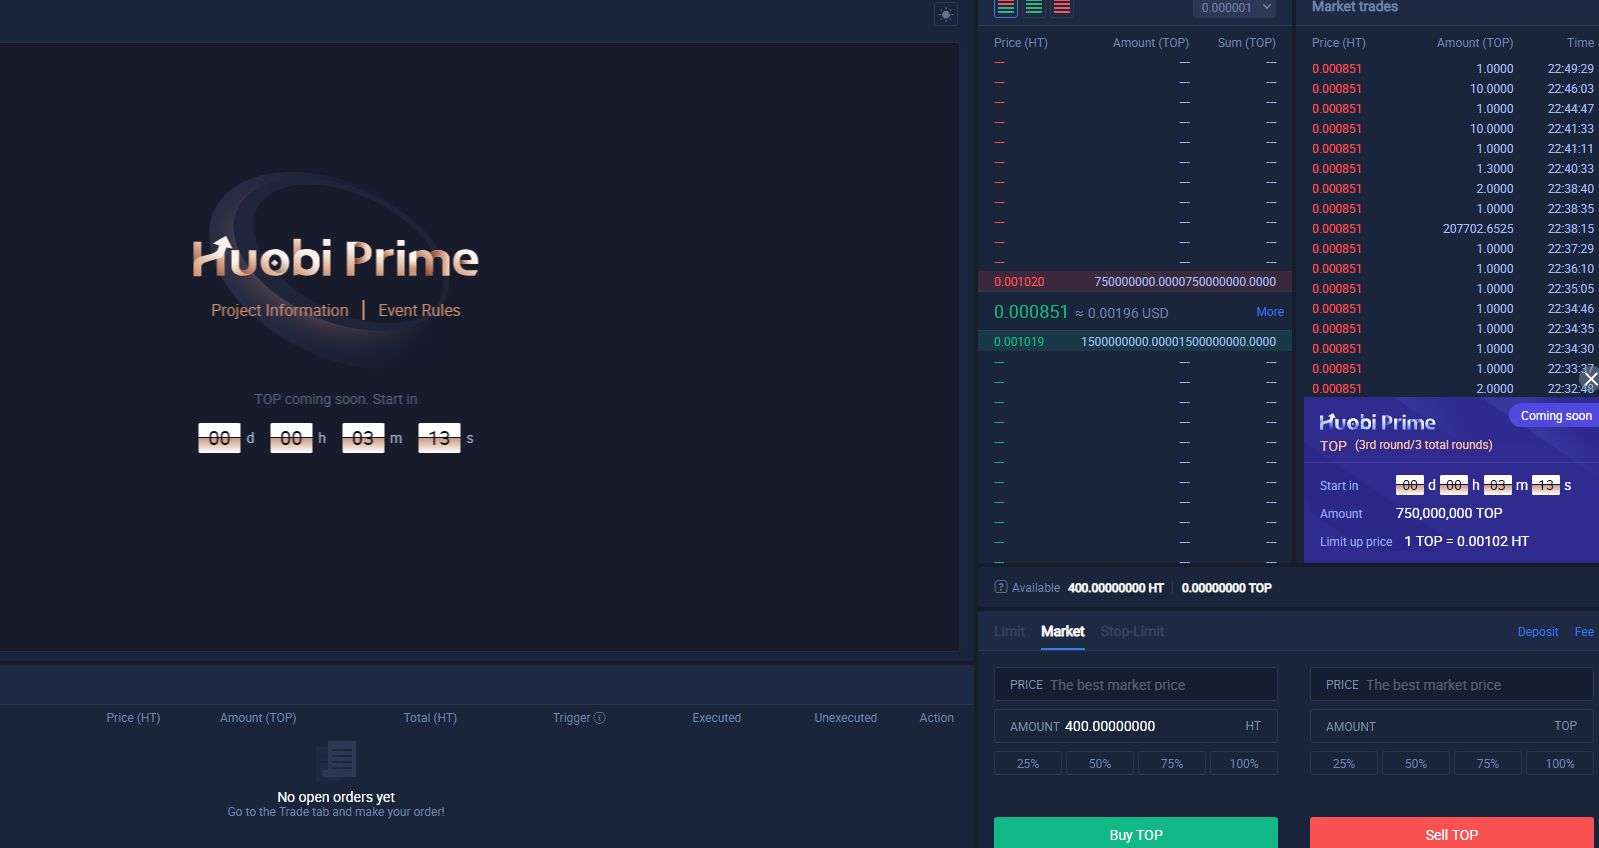Screen dimensions: 1599x848
Task: Set sell amount to 25%
Action: click(x=1344, y=763)
